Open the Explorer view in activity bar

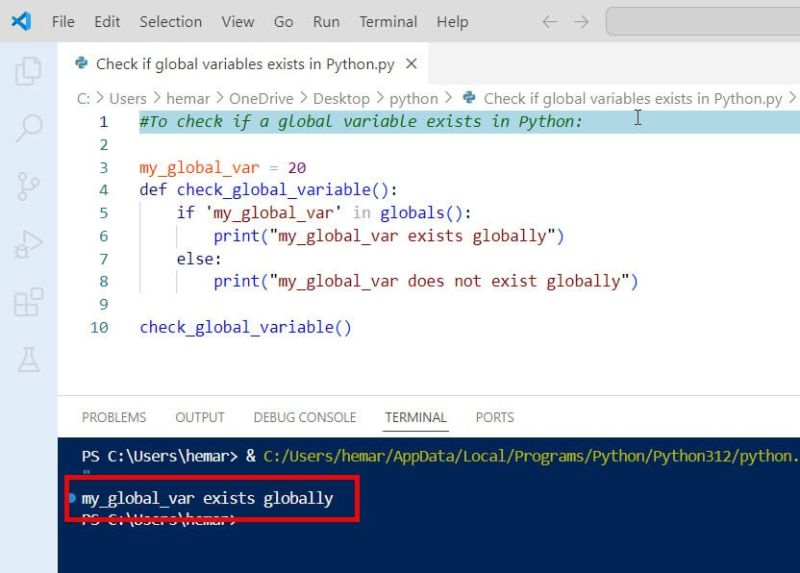[28, 70]
